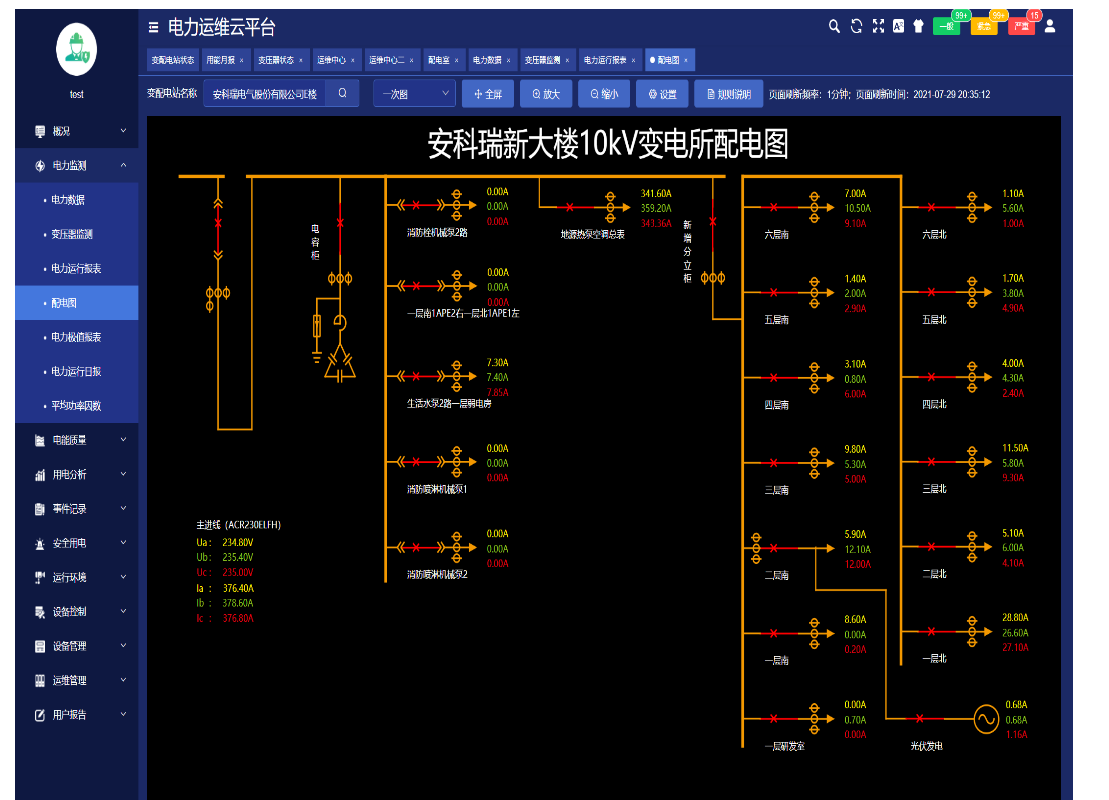Collapse the 电力监测 sidebar section
Viewport: 1109px width, 800px height.
[77, 165]
